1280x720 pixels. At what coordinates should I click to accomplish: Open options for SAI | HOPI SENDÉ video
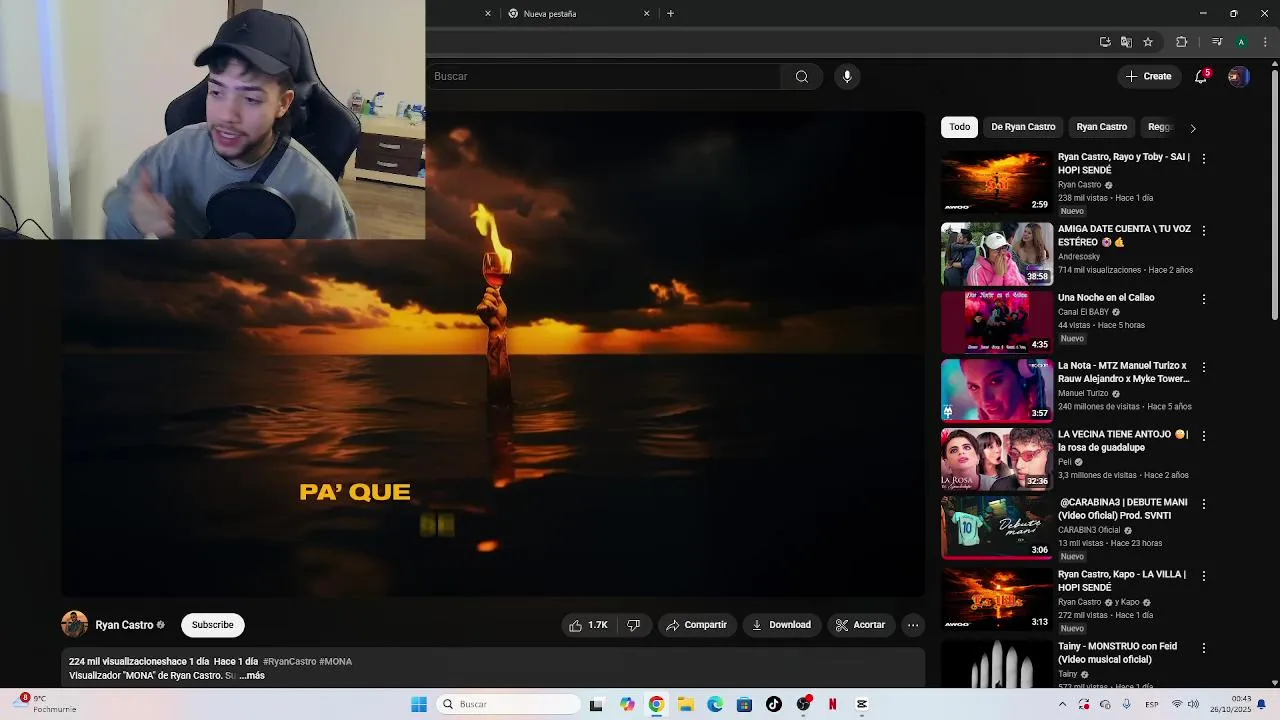[1204, 159]
